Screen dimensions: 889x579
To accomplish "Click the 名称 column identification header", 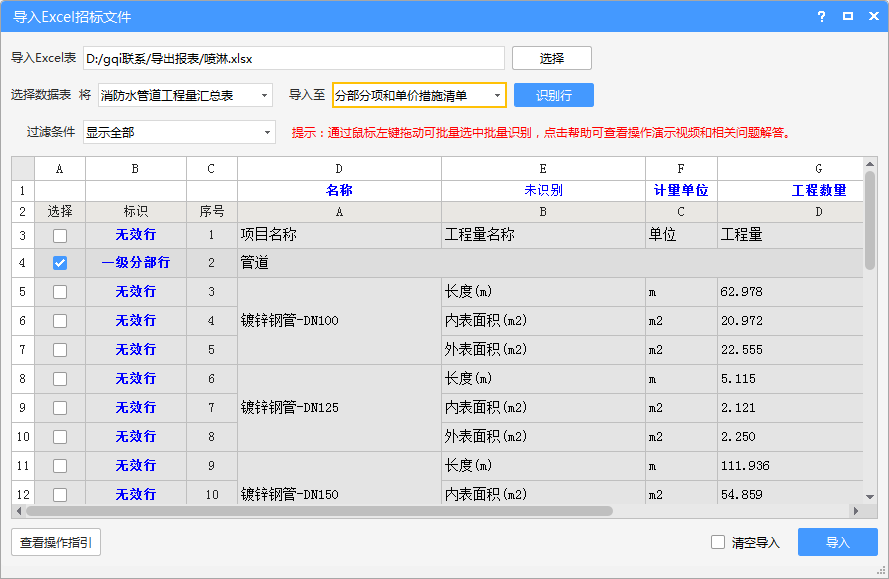I will click(339, 191).
